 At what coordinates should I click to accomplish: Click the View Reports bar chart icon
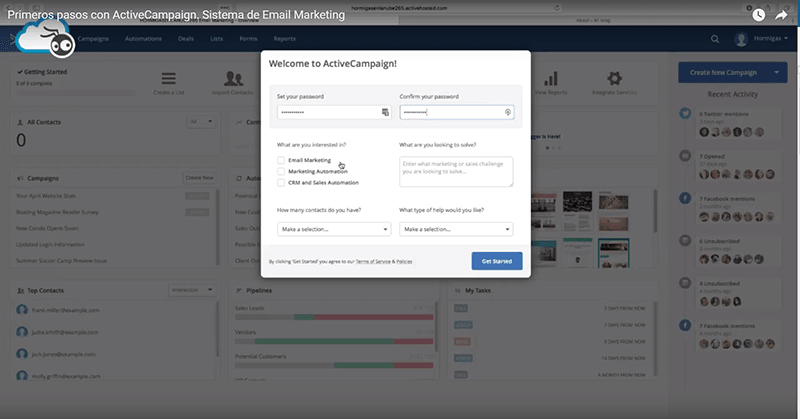551,79
